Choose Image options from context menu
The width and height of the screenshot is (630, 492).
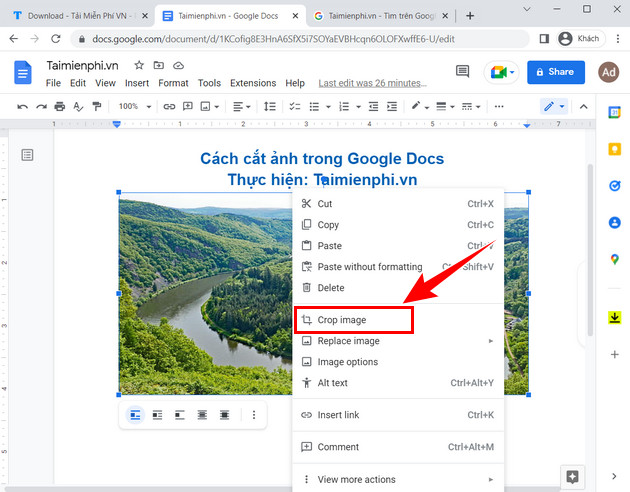pyautogui.click(x=398, y=362)
